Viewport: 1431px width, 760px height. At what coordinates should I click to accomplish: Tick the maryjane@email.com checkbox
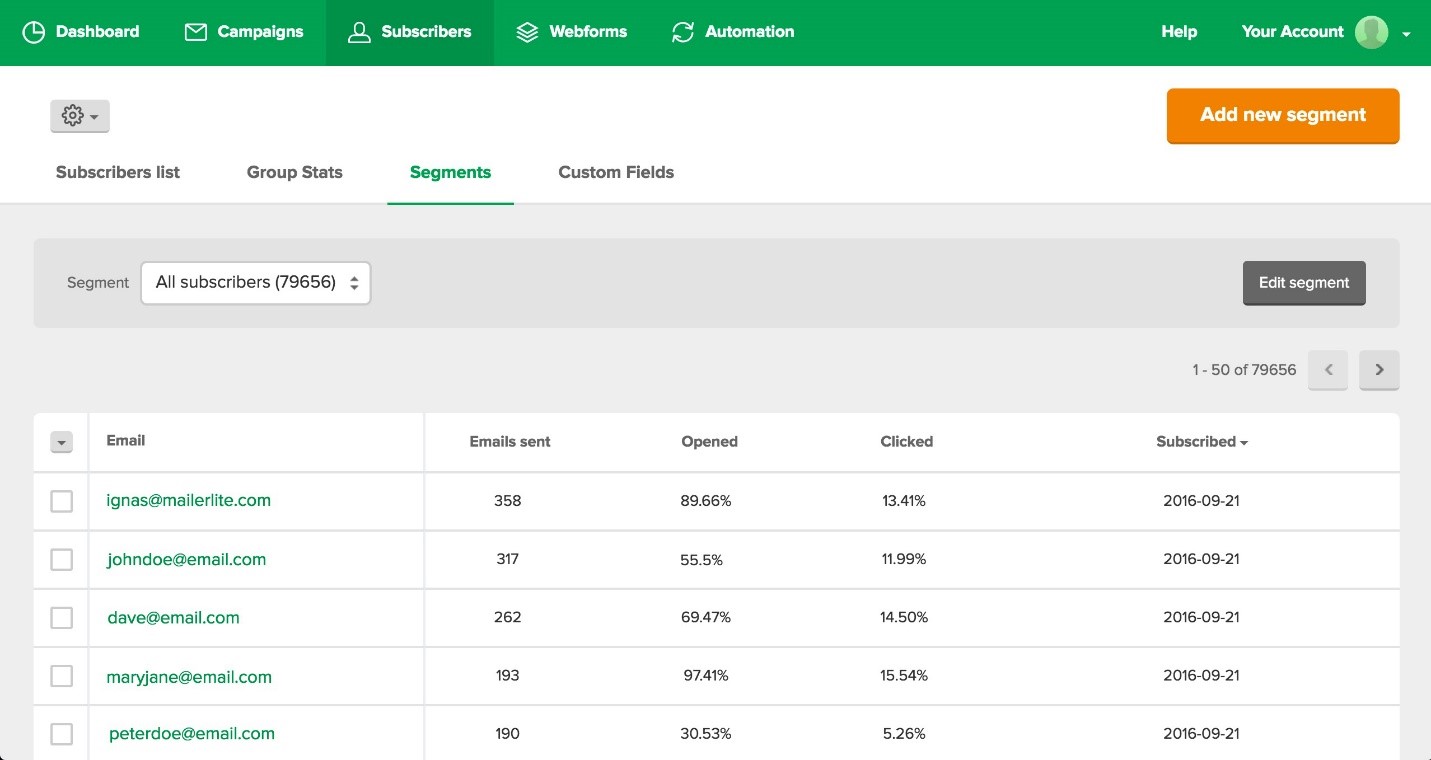click(62, 676)
